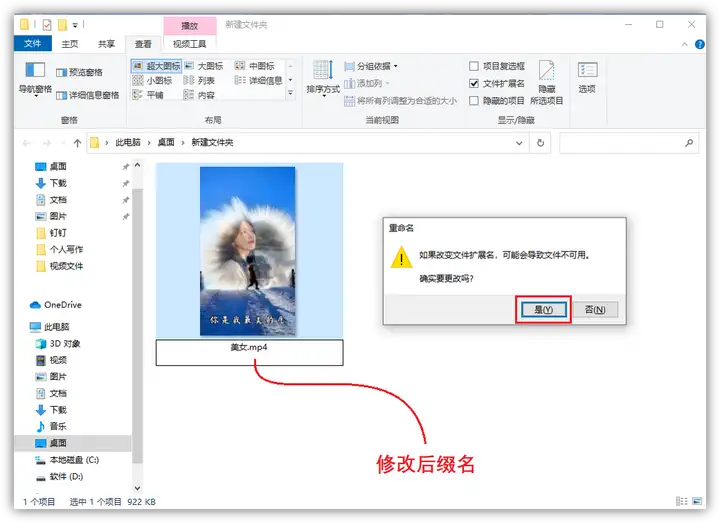720x523 pixels.
Task: Click the 导航窗格 navigation pane icon
Action: (35, 73)
